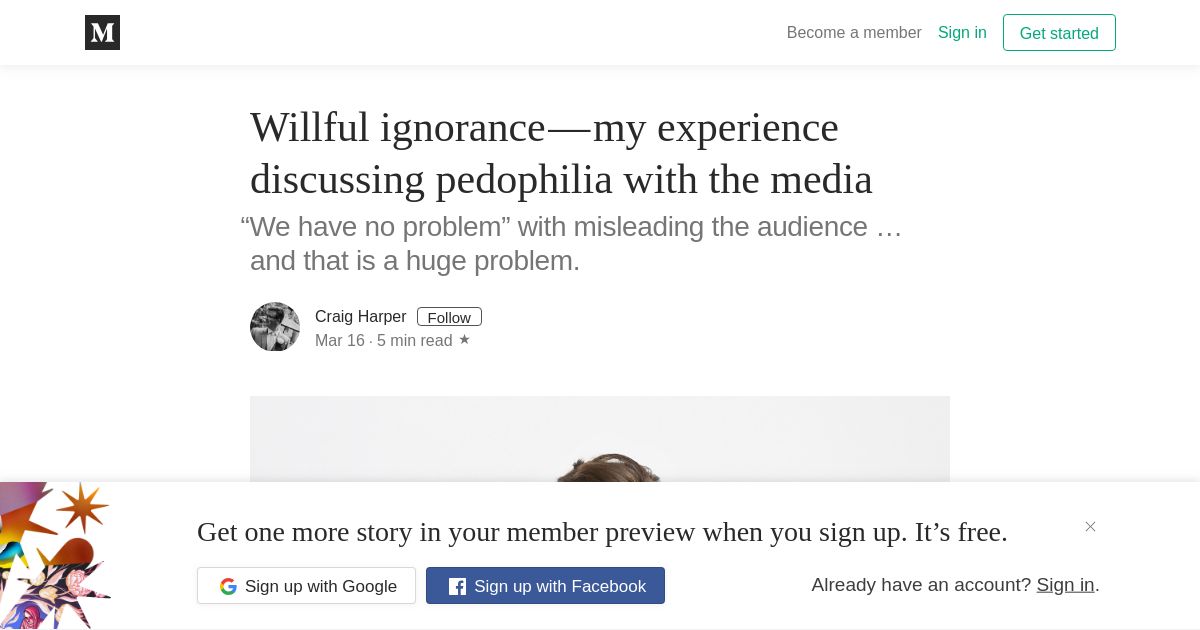Open Craig Harper author name link

360,316
